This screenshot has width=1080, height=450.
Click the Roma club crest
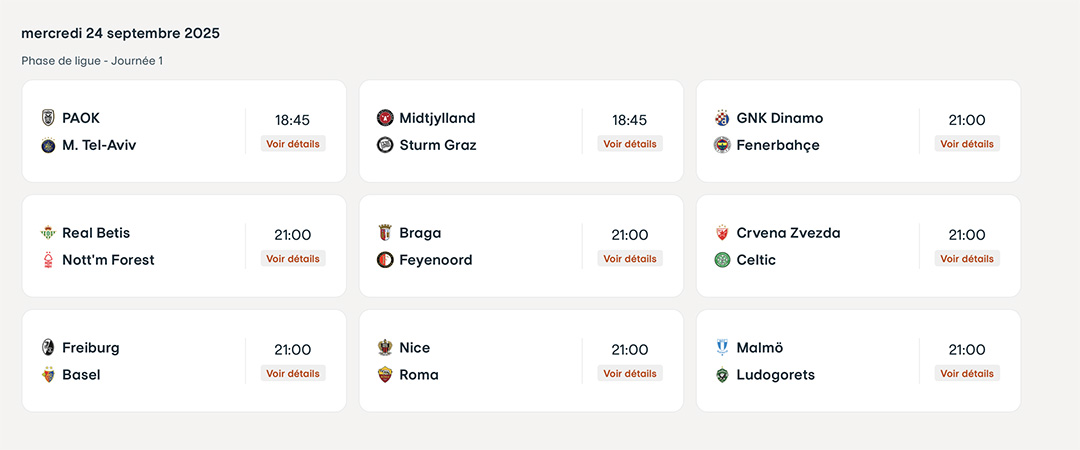point(385,375)
